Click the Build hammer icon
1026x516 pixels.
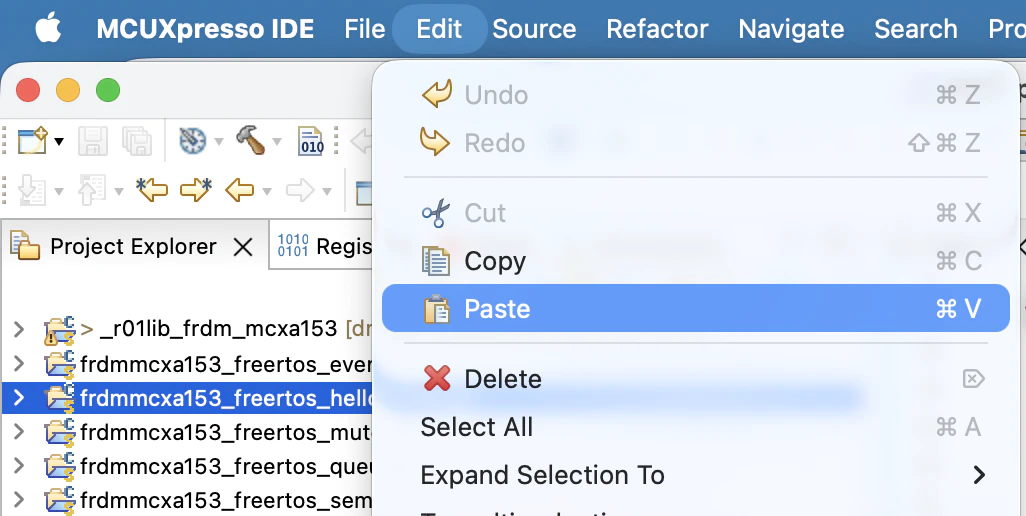(x=250, y=140)
